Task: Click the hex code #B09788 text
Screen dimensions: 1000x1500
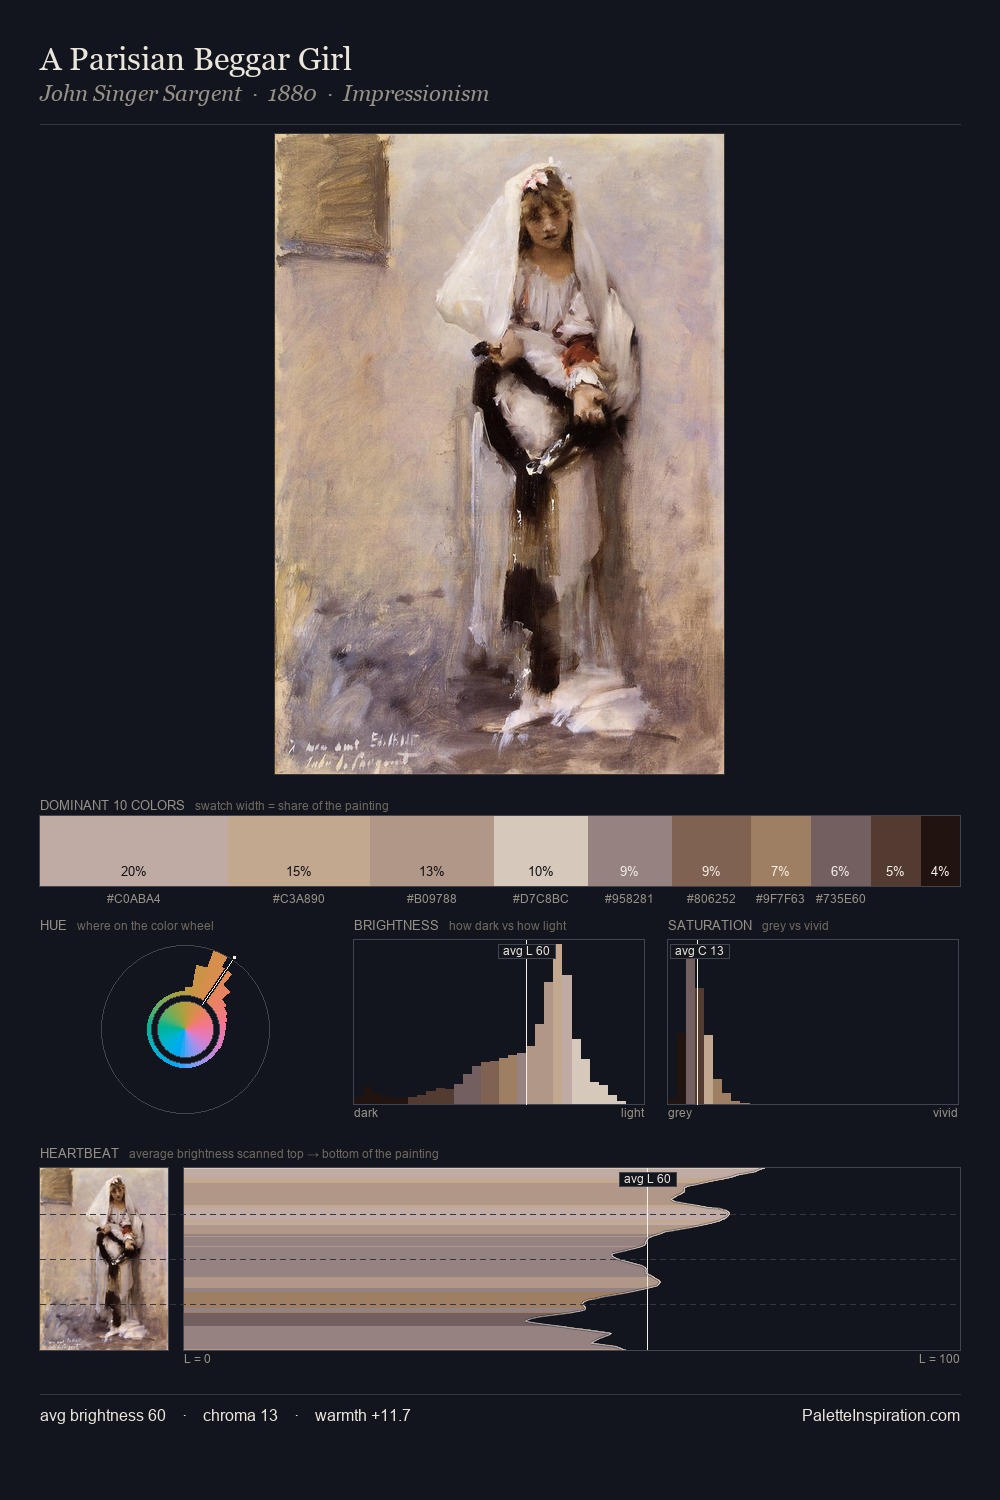Action: coord(432,898)
